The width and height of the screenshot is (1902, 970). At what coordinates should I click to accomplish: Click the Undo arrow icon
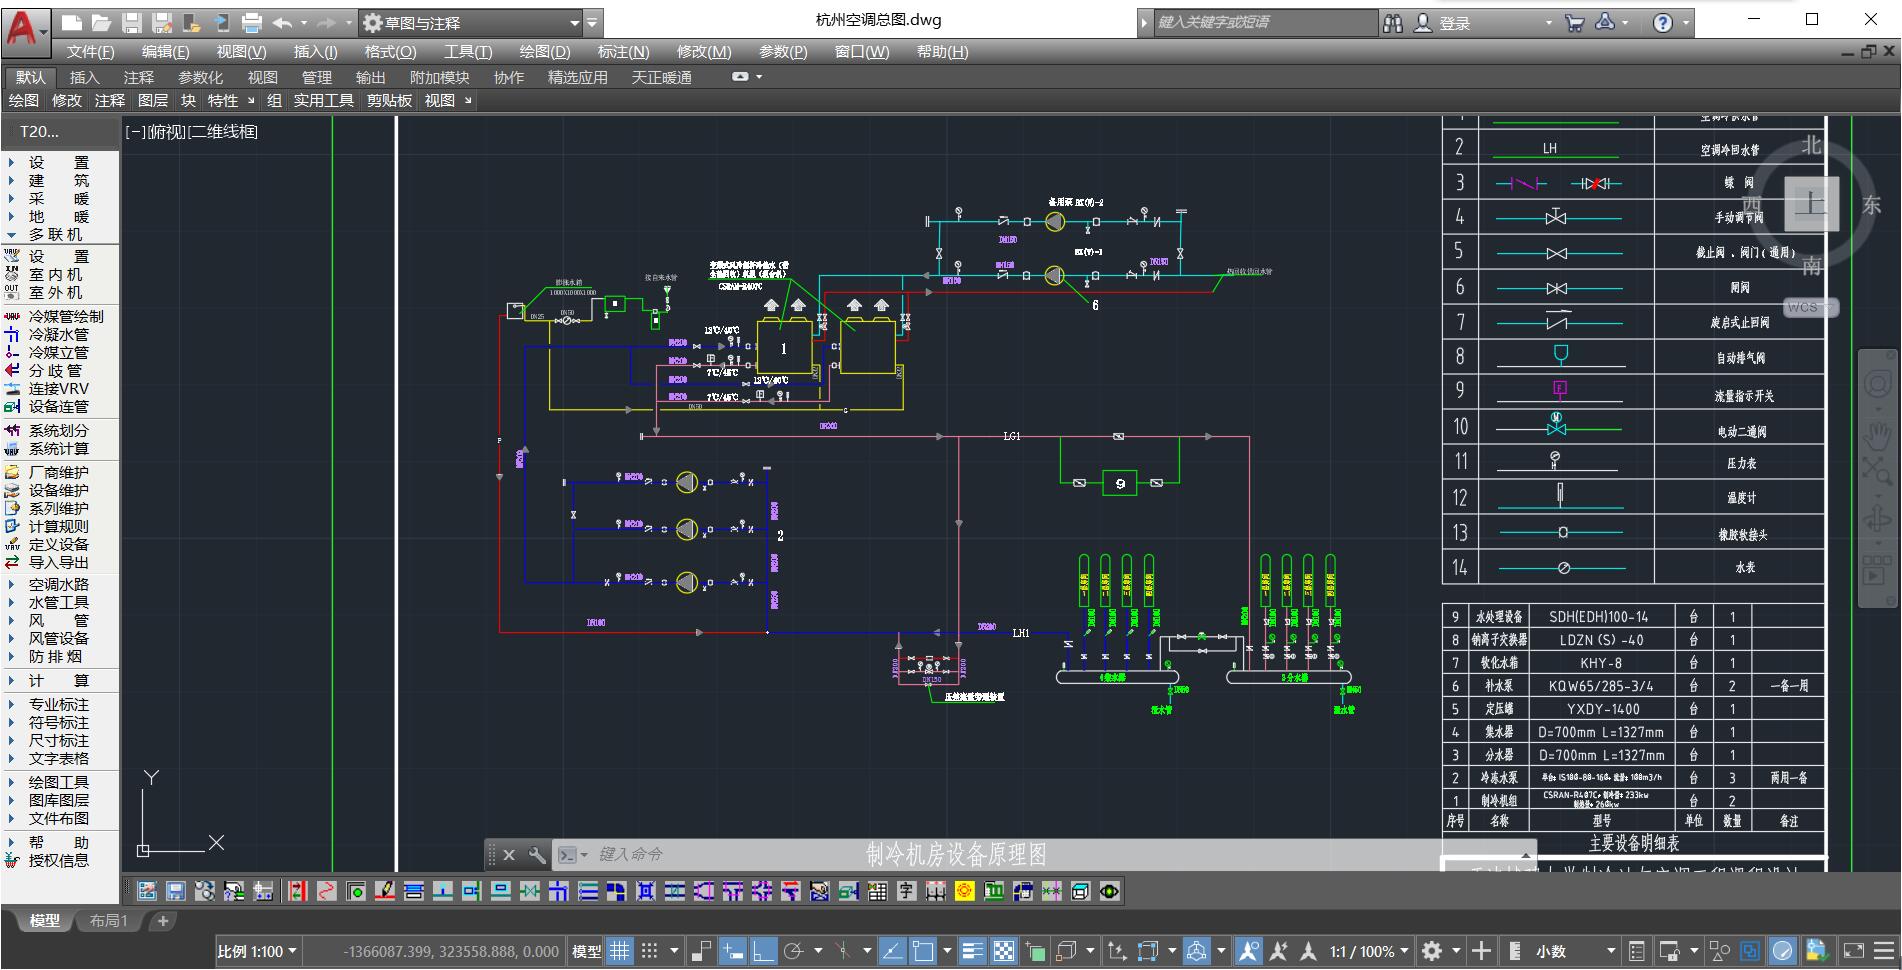coord(282,22)
